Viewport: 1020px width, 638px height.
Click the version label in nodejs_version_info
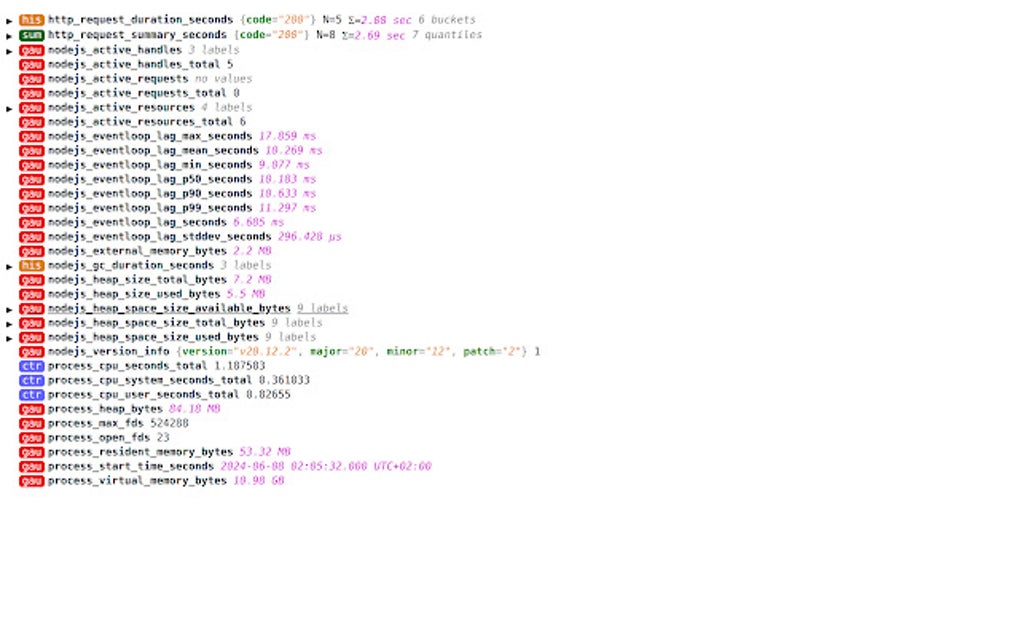pos(204,352)
